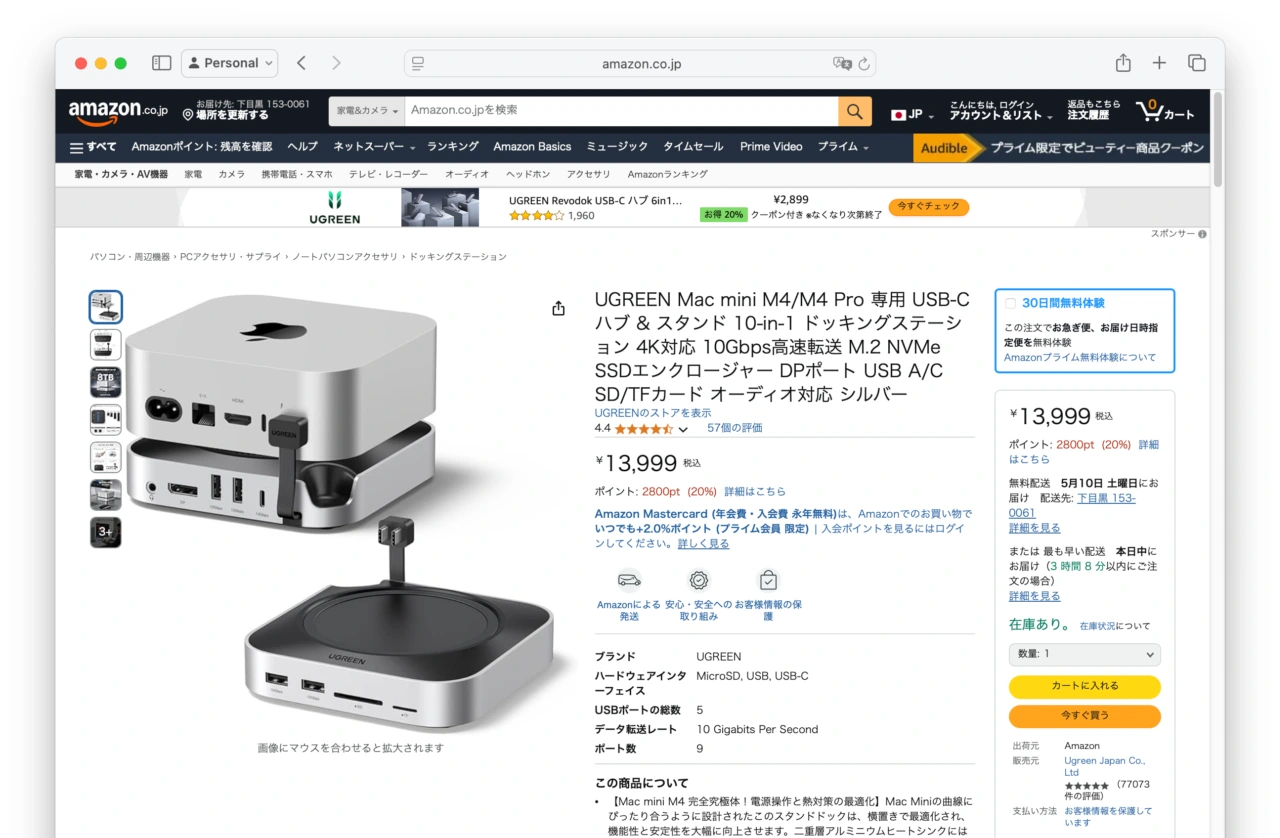This screenshot has width=1280, height=838.
Task: Open the 数量 quantity dropdown
Action: [1084, 654]
